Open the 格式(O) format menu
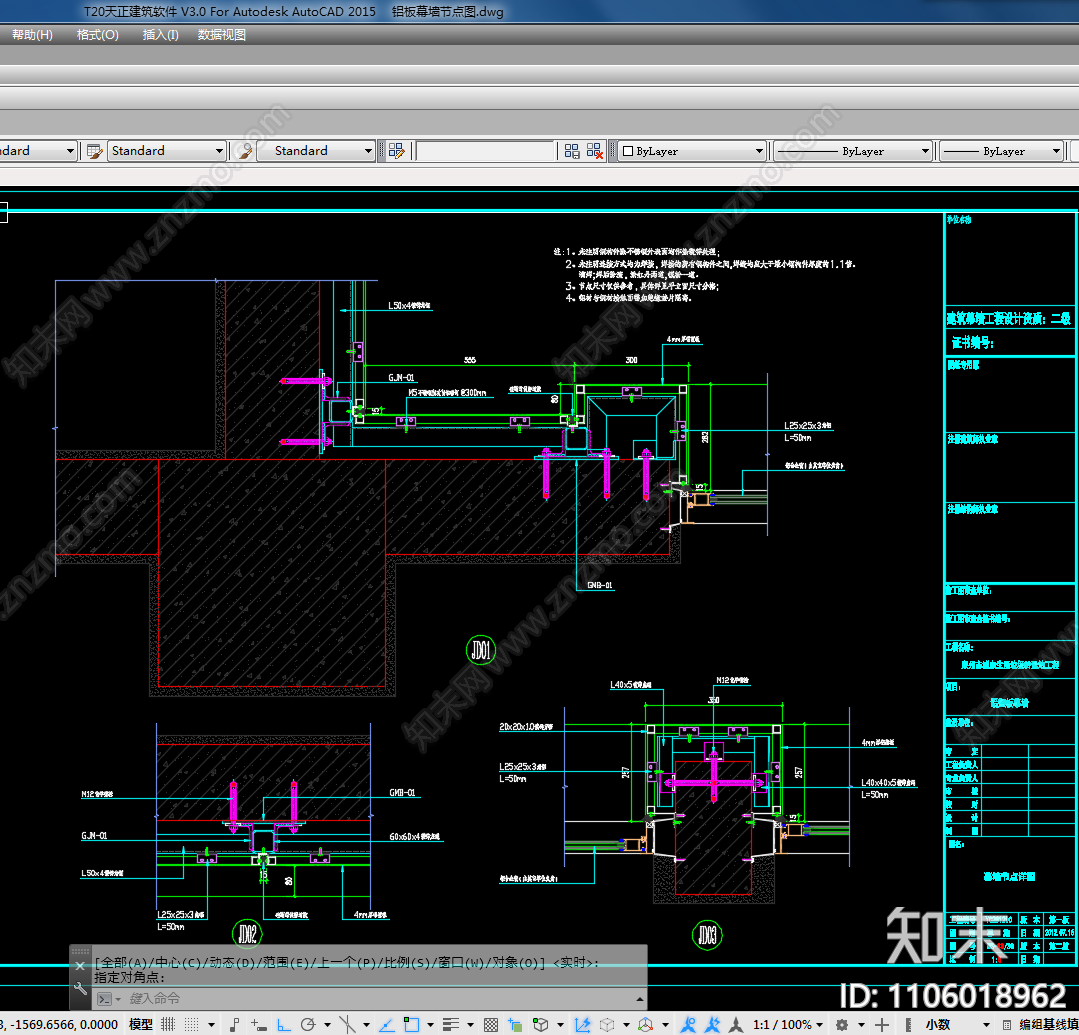1079x1035 pixels. click(x=98, y=34)
